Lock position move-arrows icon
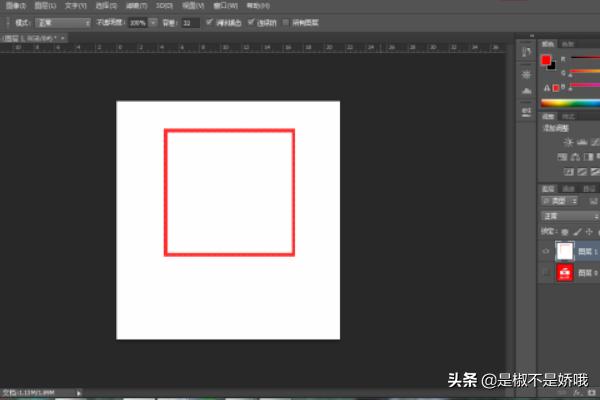Viewport: 600px width, 400px height. (x=589, y=232)
